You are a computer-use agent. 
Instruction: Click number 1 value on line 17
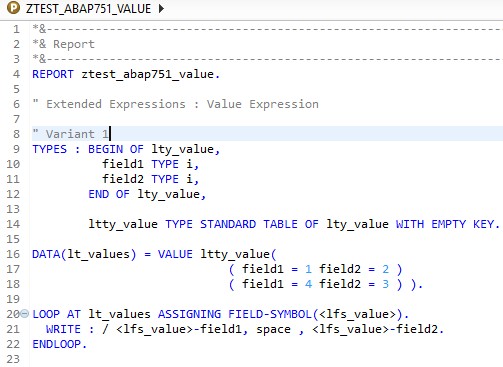(308, 269)
